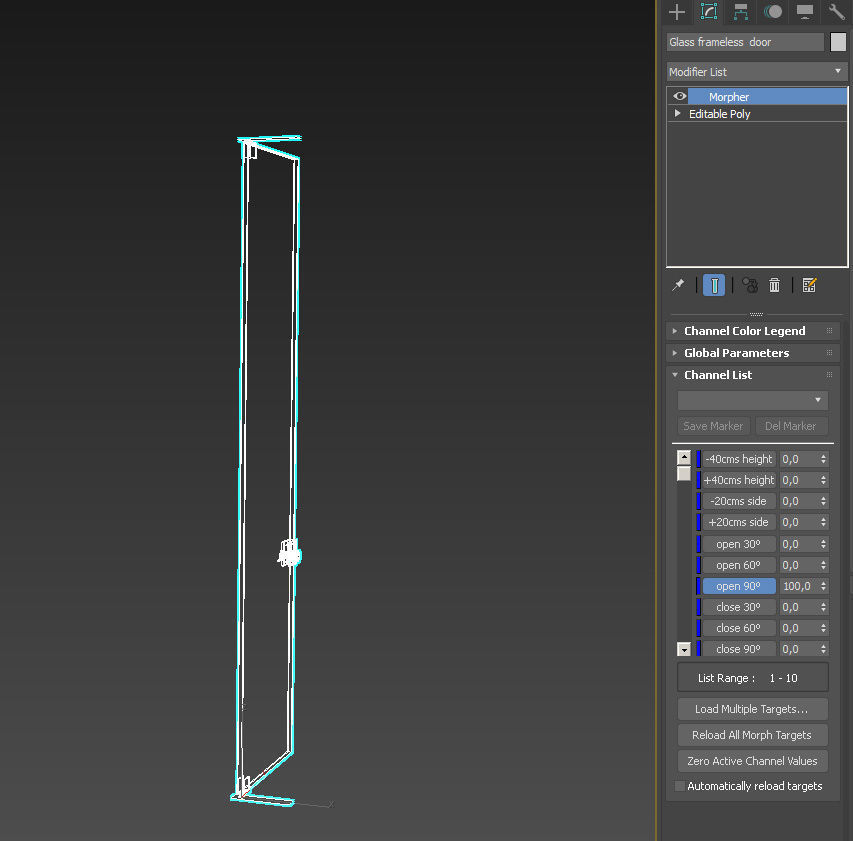Click the Del Marker button
This screenshot has height=841, width=853.
coord(791,426)
